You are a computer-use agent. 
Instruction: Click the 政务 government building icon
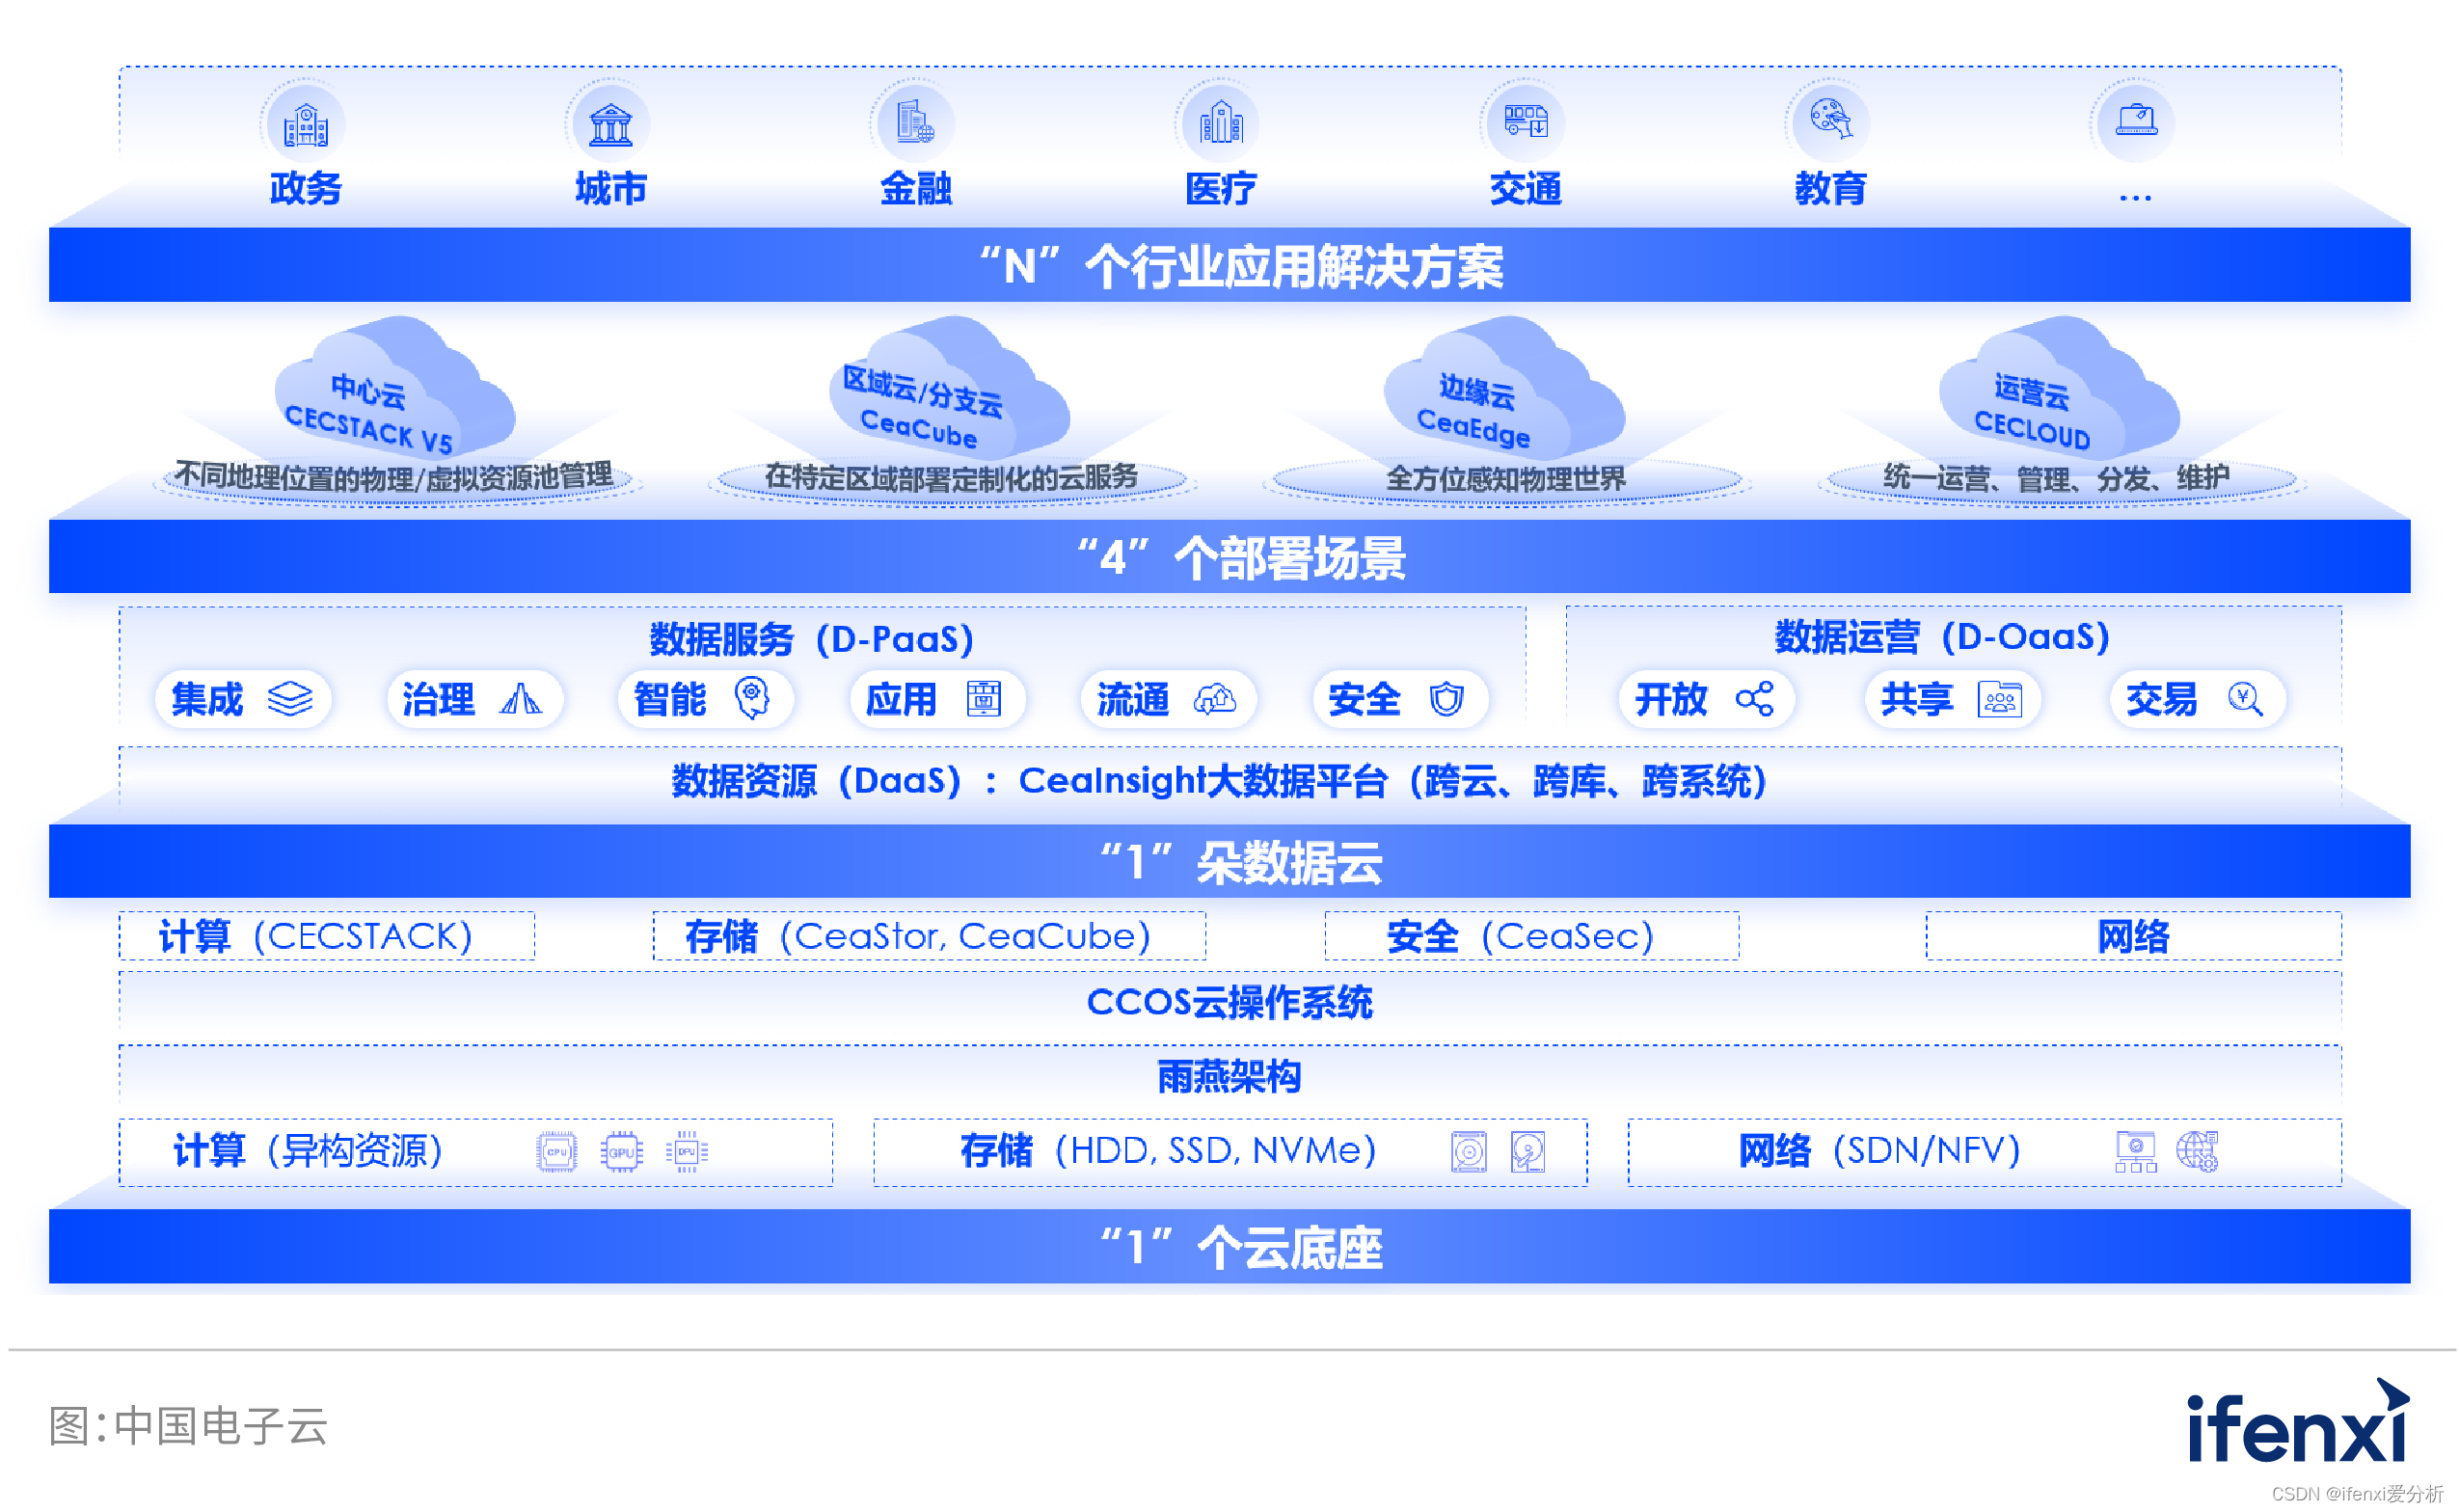[x=305, y=124]
